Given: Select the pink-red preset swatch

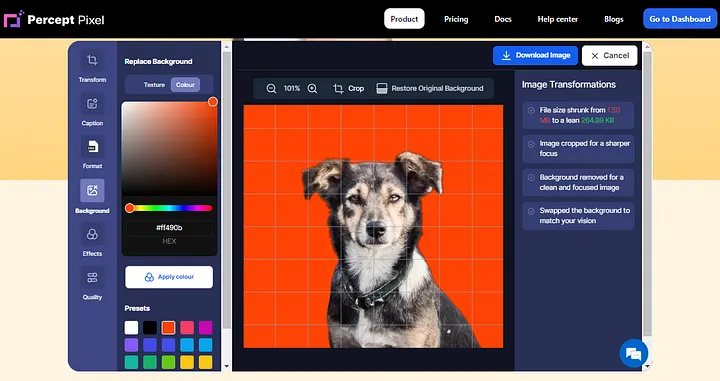Looking at the screenshot, I should [187, 328].
